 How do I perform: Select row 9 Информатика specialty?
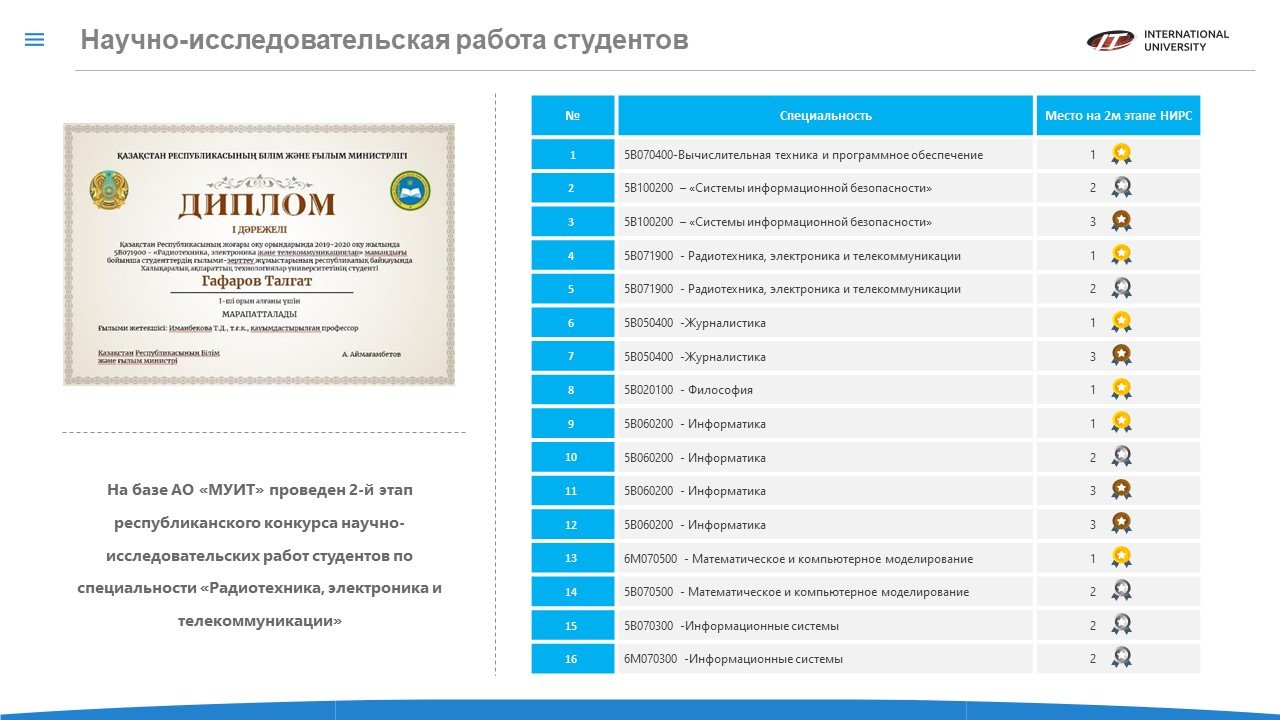tap(825, 423)
